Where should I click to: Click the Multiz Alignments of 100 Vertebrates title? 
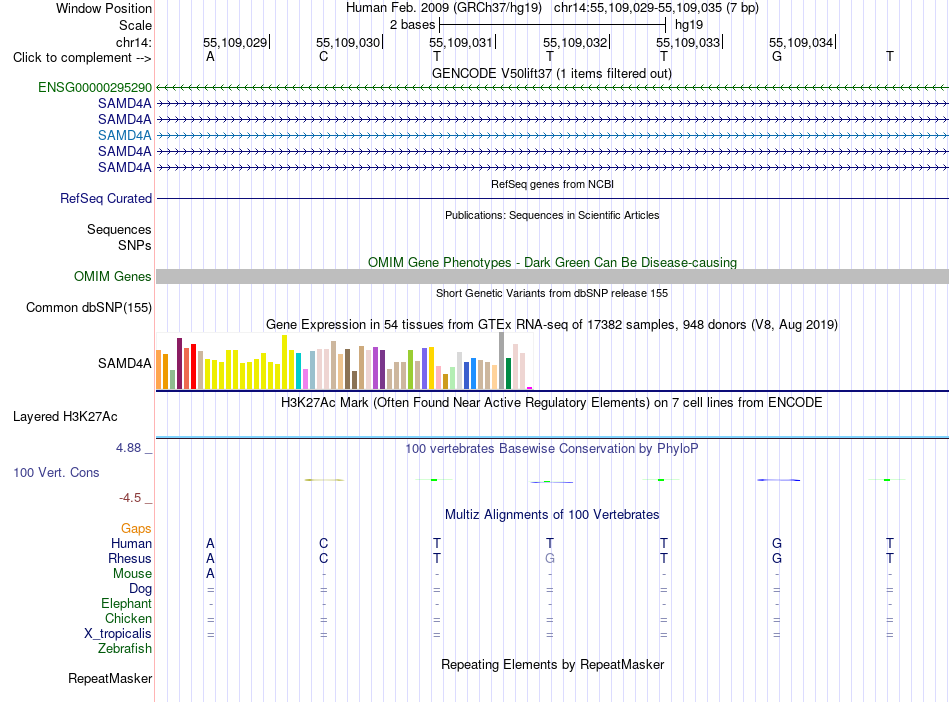[552, 514]
